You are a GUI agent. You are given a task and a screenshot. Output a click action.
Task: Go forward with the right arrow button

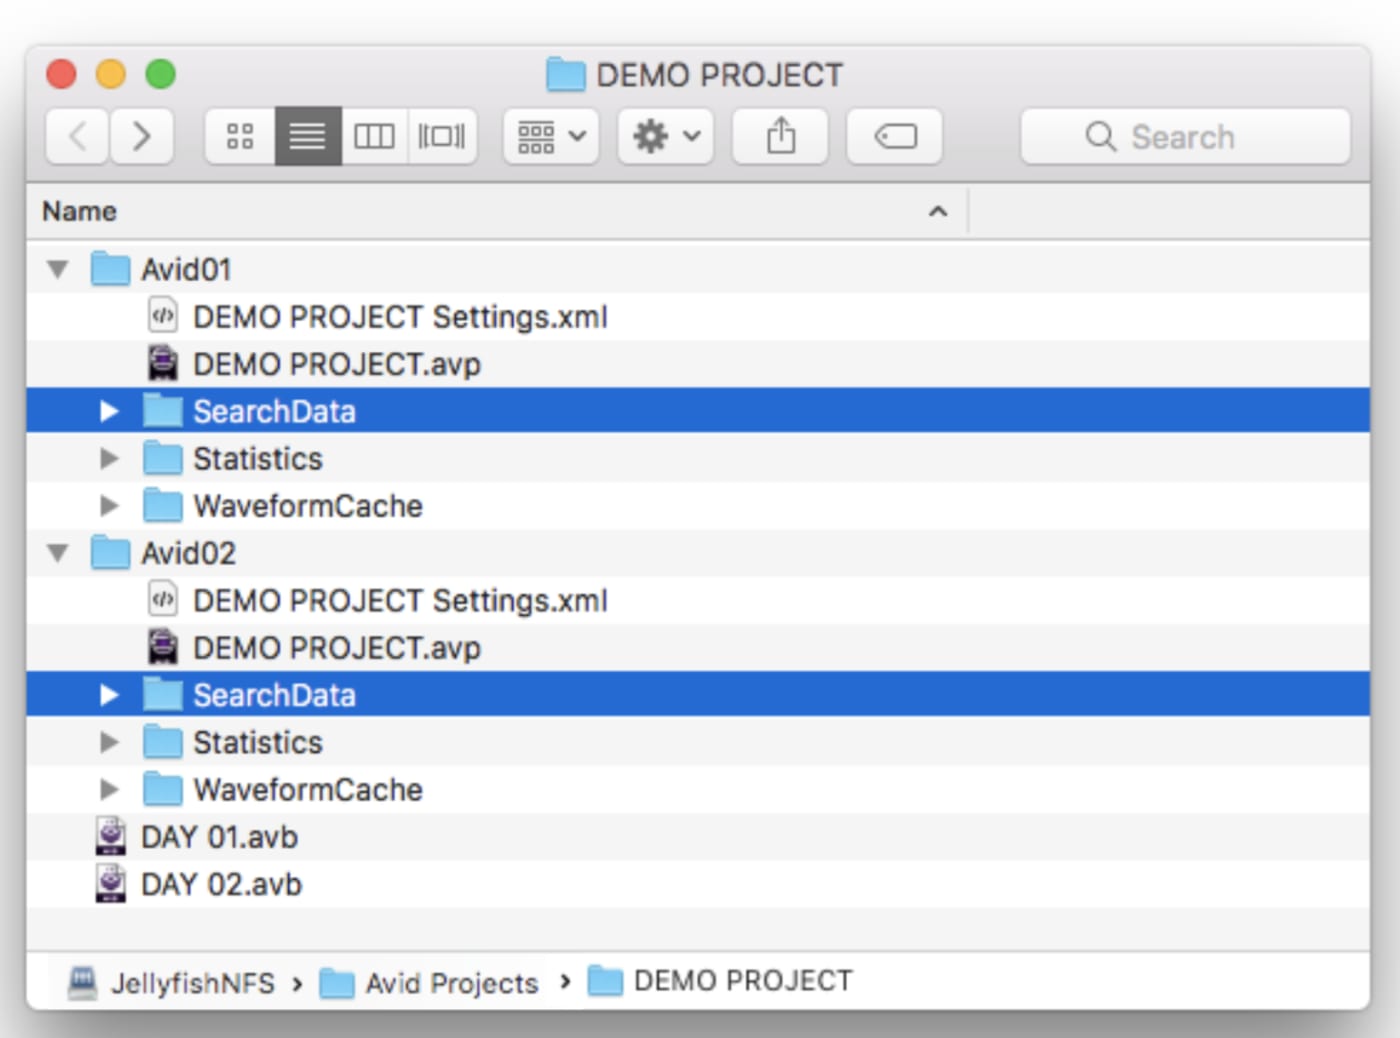pyautogui.click(x=142, y=136)
